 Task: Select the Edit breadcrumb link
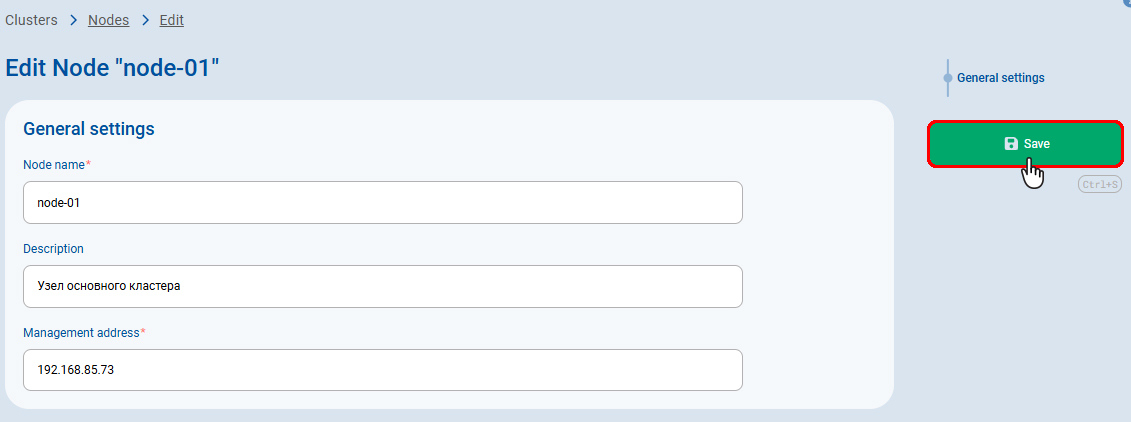(171, 20)
